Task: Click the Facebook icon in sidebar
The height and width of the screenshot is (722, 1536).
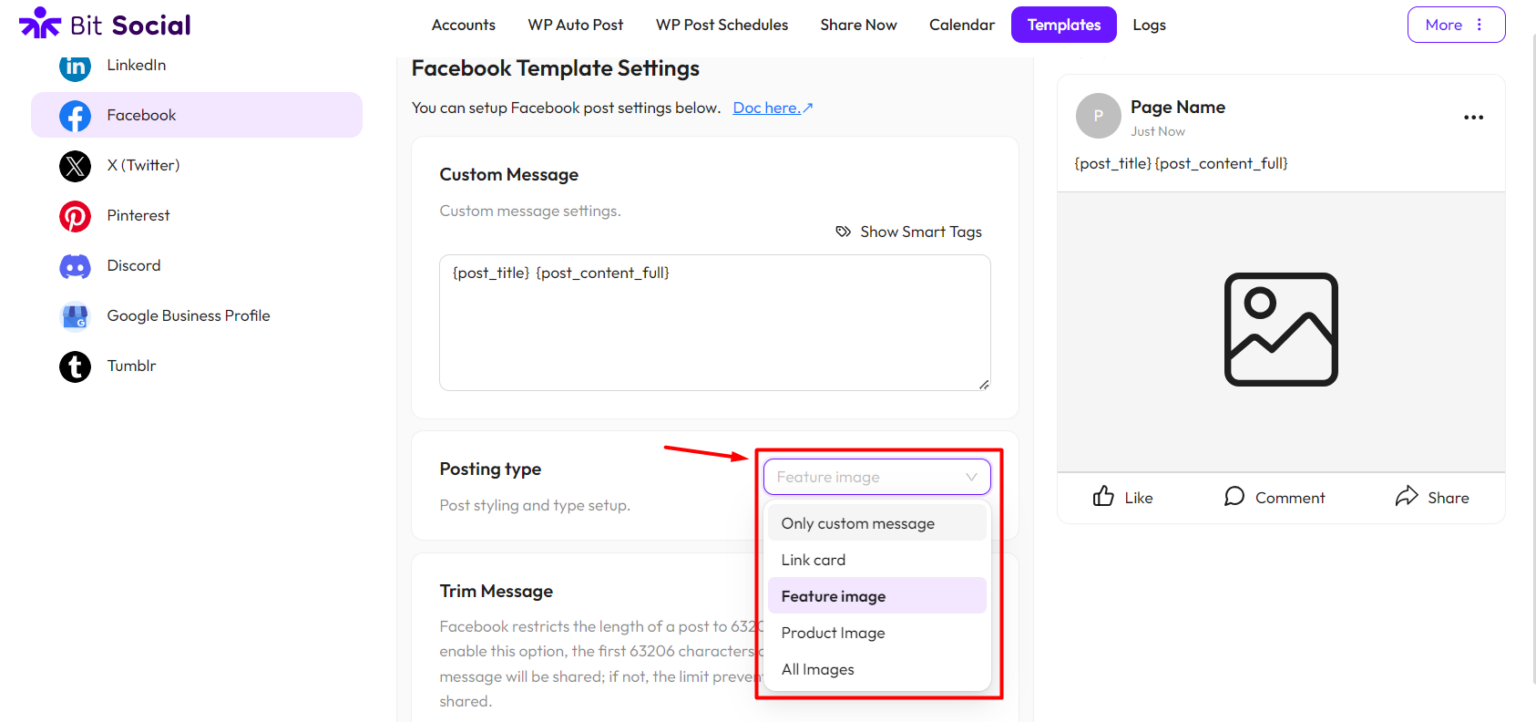Action: point(75,116)
